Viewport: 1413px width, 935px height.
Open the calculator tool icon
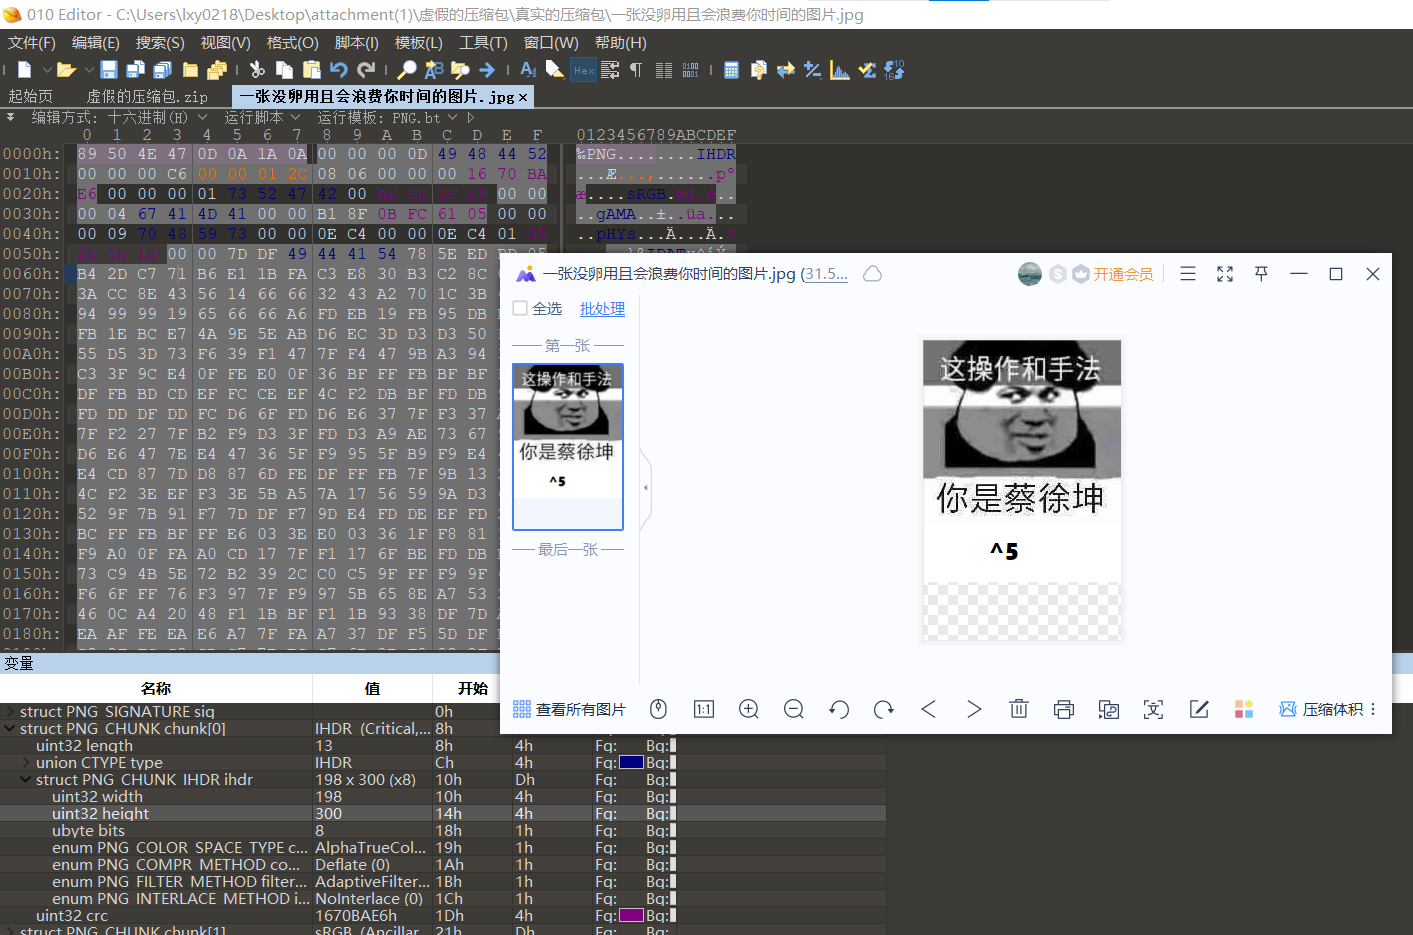click(731, 70)
